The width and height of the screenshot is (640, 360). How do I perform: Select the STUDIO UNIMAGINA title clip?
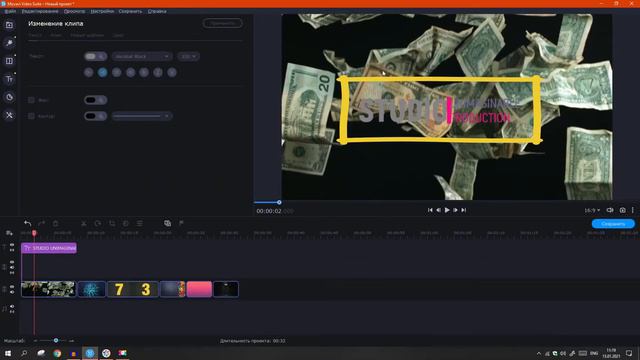pos(49,248)
